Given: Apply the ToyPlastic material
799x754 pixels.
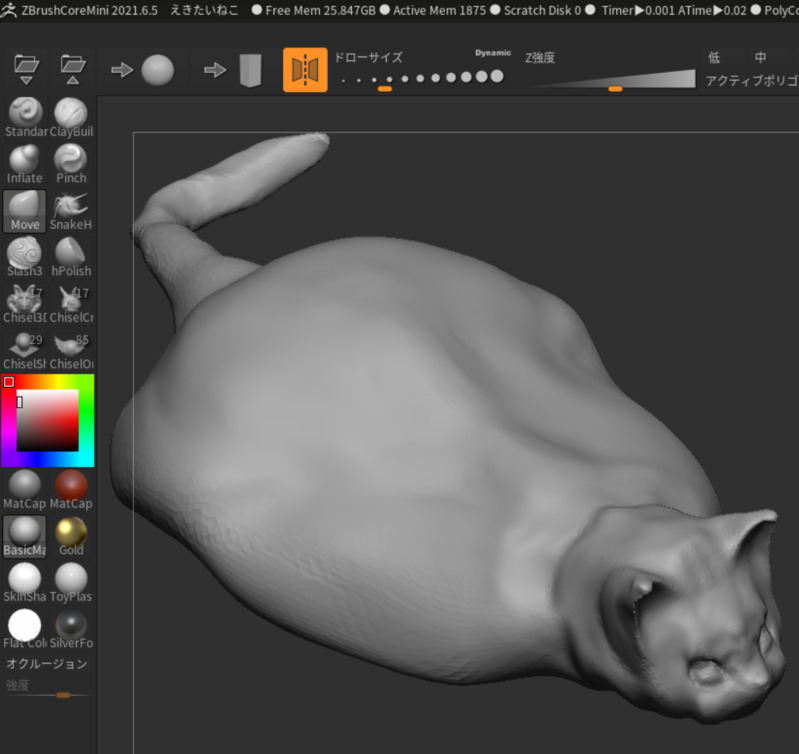Looking at the screenshot, I should tap(71, 582).
